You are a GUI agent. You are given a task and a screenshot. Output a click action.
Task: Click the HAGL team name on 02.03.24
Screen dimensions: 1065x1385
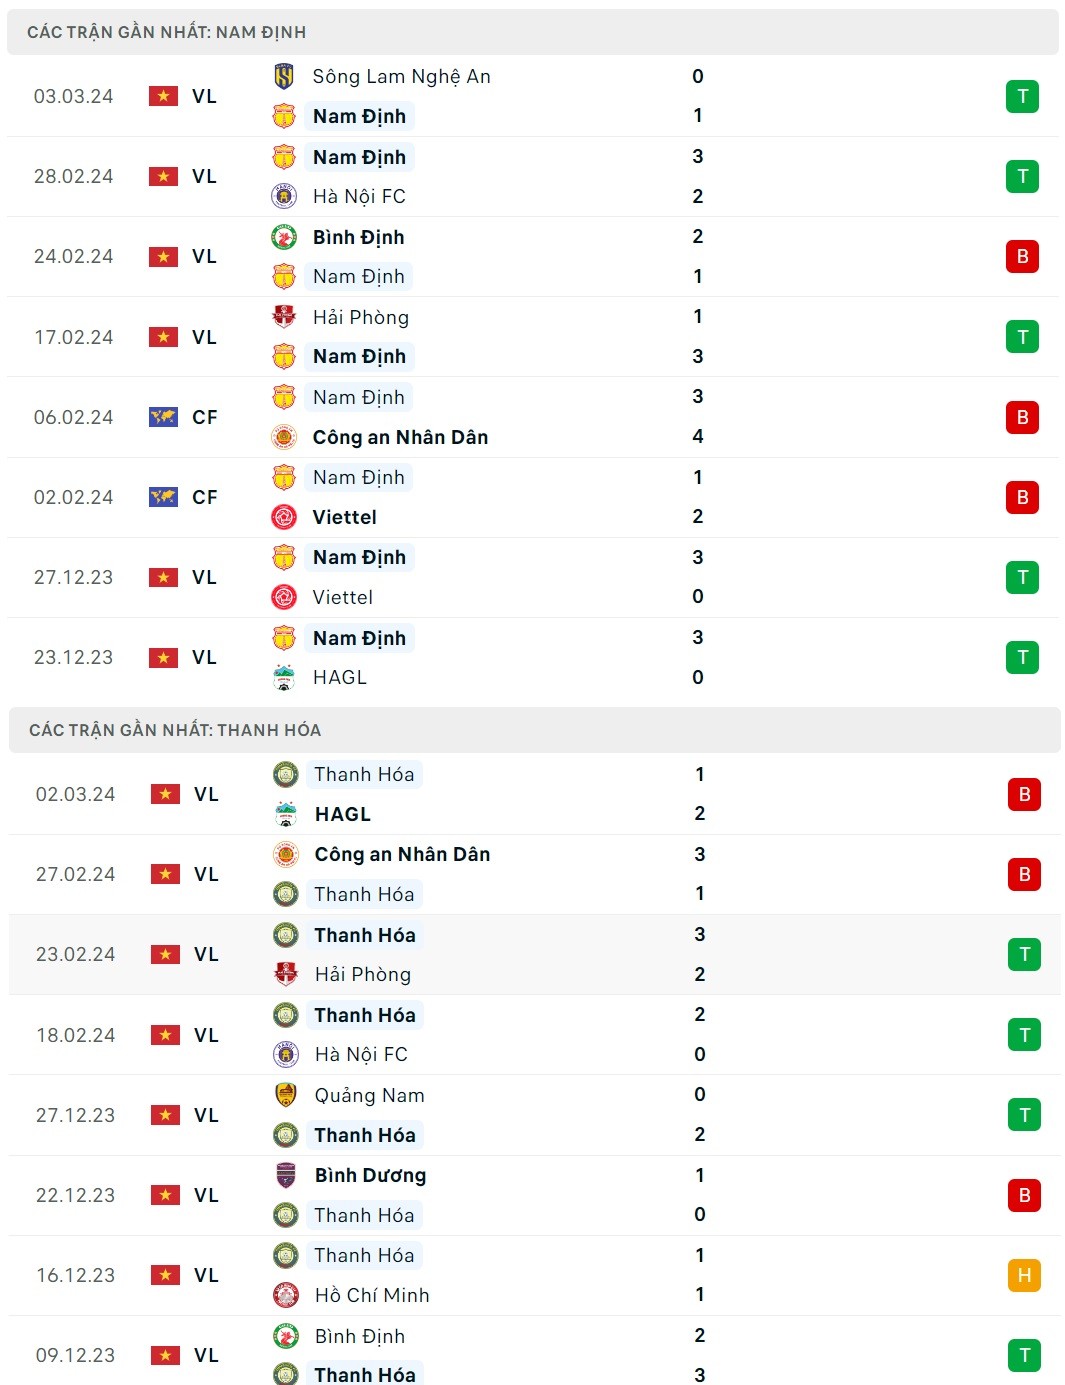[343, 814]
